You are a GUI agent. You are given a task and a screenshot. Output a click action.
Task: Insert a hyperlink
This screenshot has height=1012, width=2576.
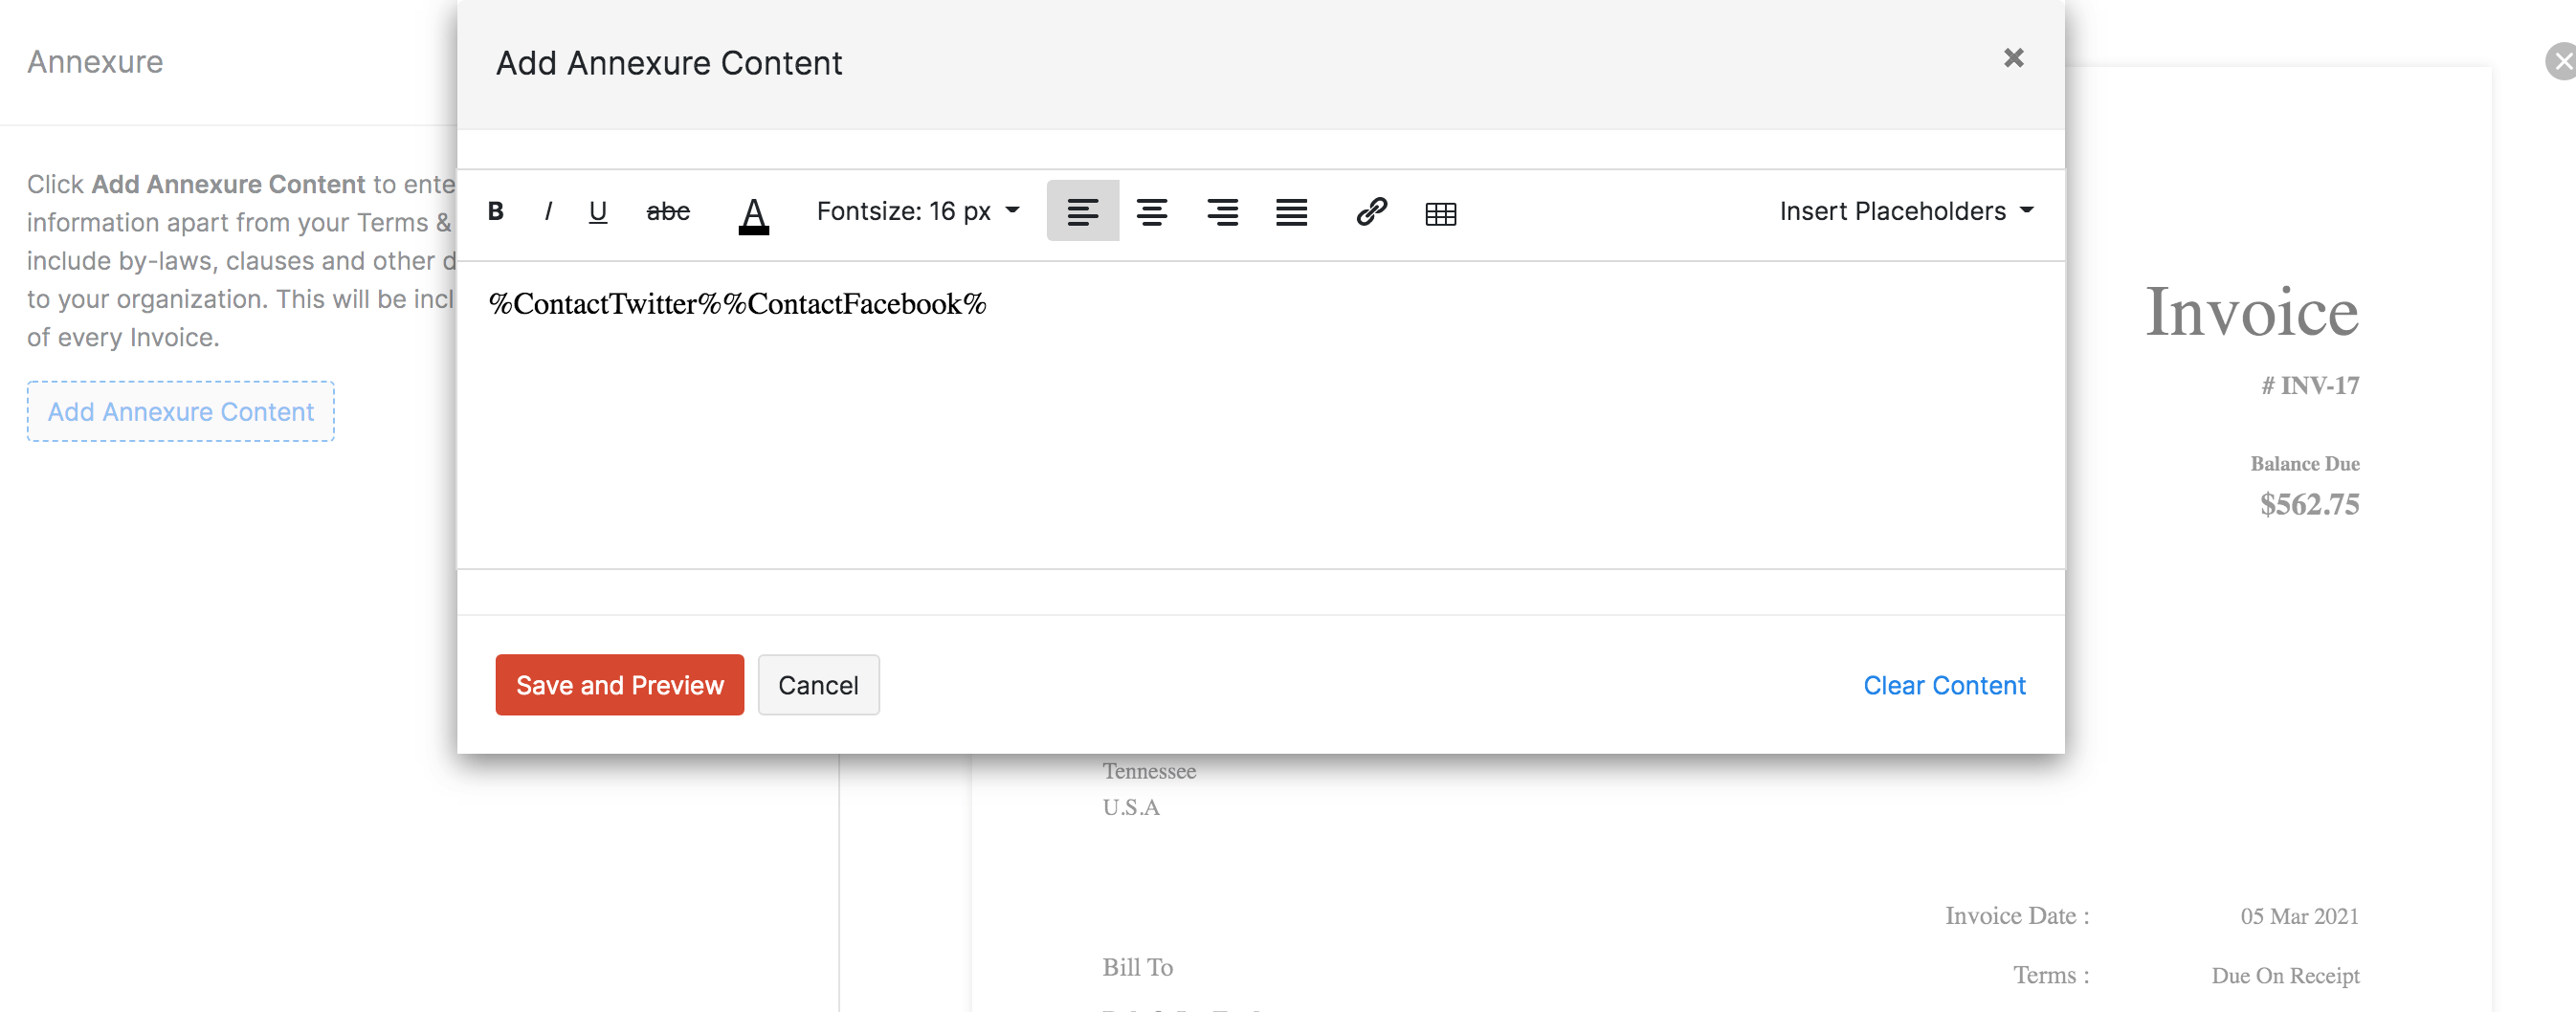[x=1370, y=211]
